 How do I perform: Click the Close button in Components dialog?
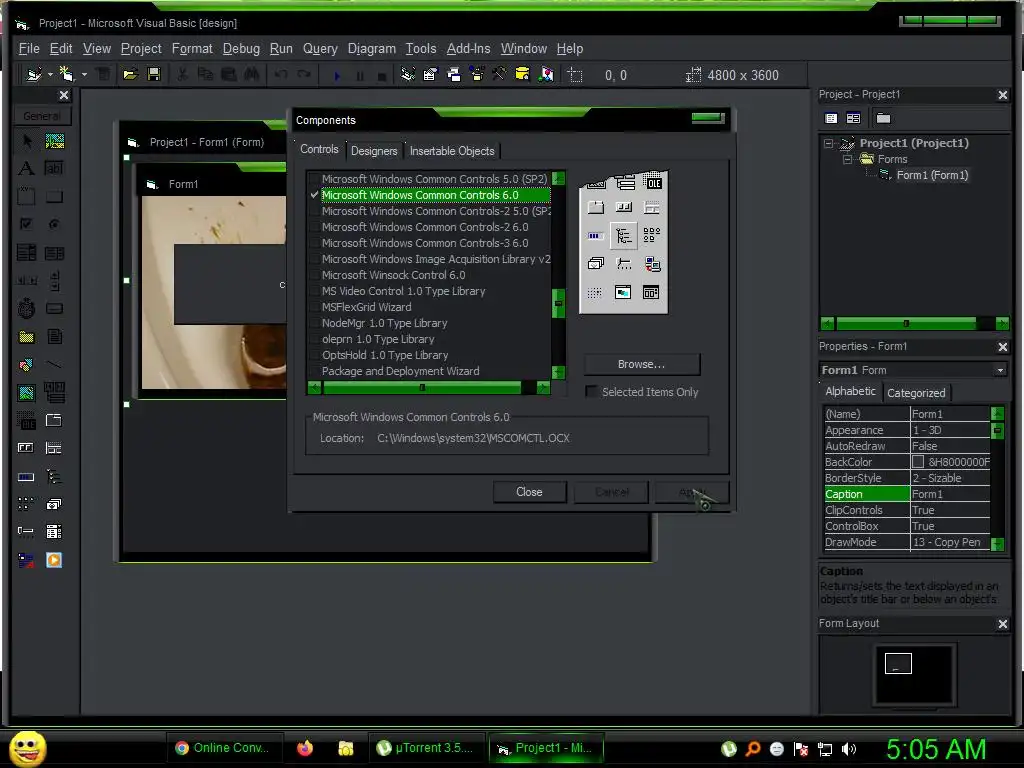(x=529, y=492)
